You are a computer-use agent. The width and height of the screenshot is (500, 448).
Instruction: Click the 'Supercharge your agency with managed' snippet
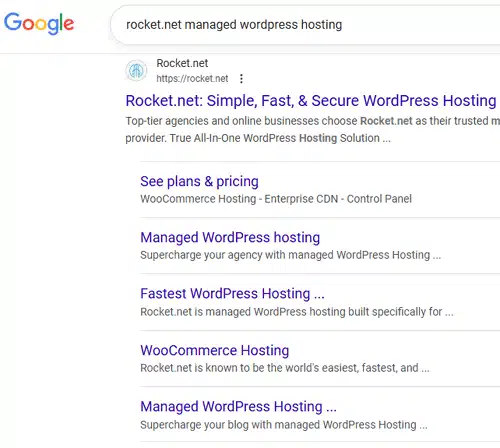click(x=291, y=255)
